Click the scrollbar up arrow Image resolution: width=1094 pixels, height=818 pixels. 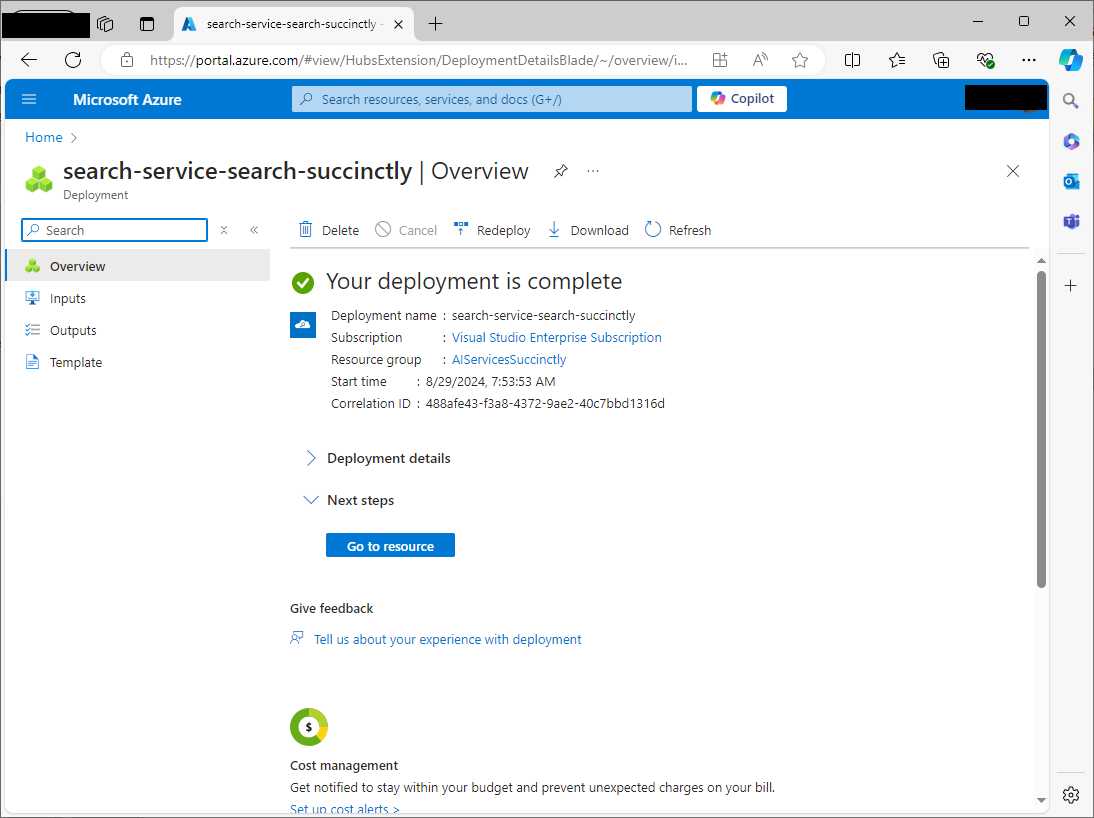pos(1041,260)
